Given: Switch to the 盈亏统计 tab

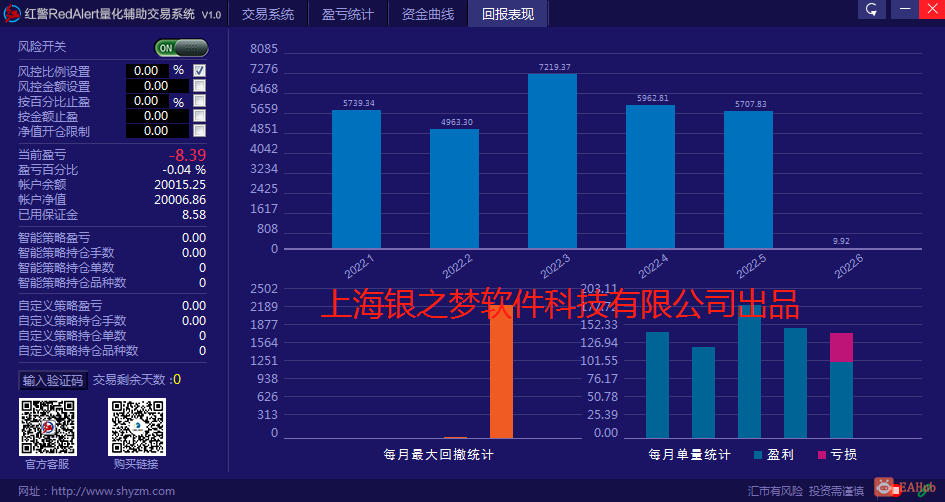Looking at the screenshot, I should coord(348,14).
